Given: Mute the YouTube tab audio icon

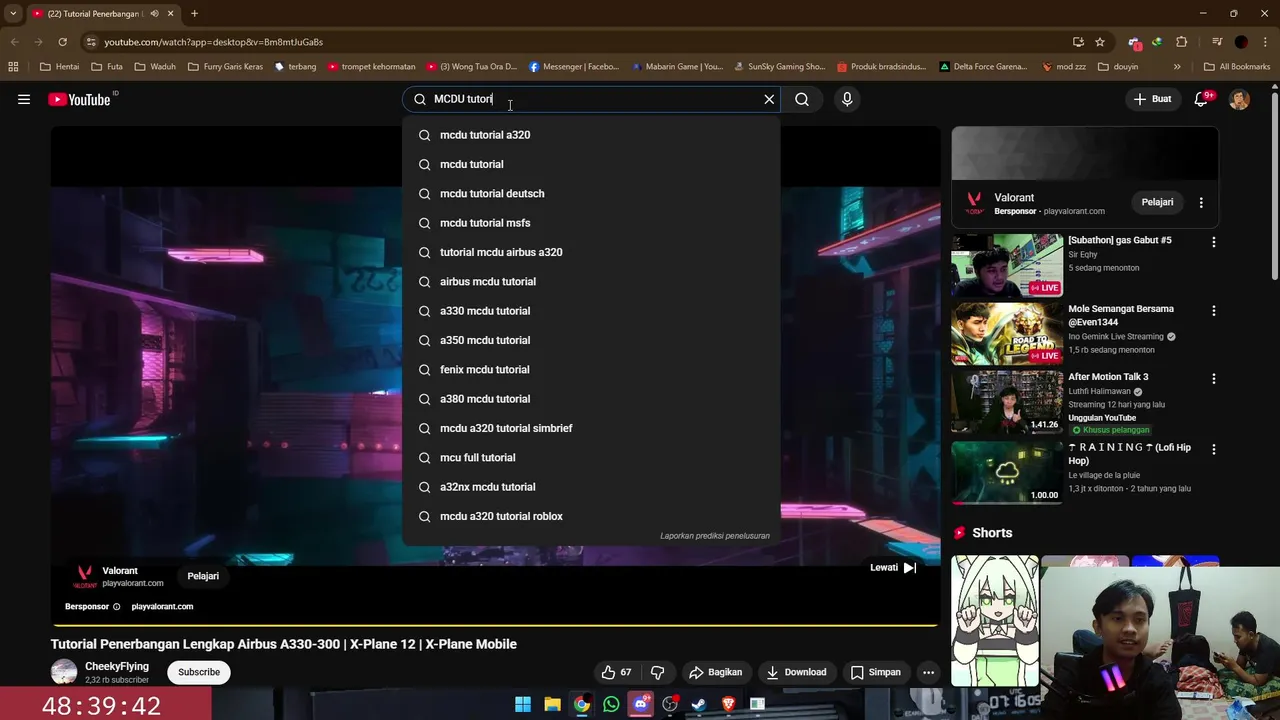Looking at the screenshot, I should [x=154, y=14].
